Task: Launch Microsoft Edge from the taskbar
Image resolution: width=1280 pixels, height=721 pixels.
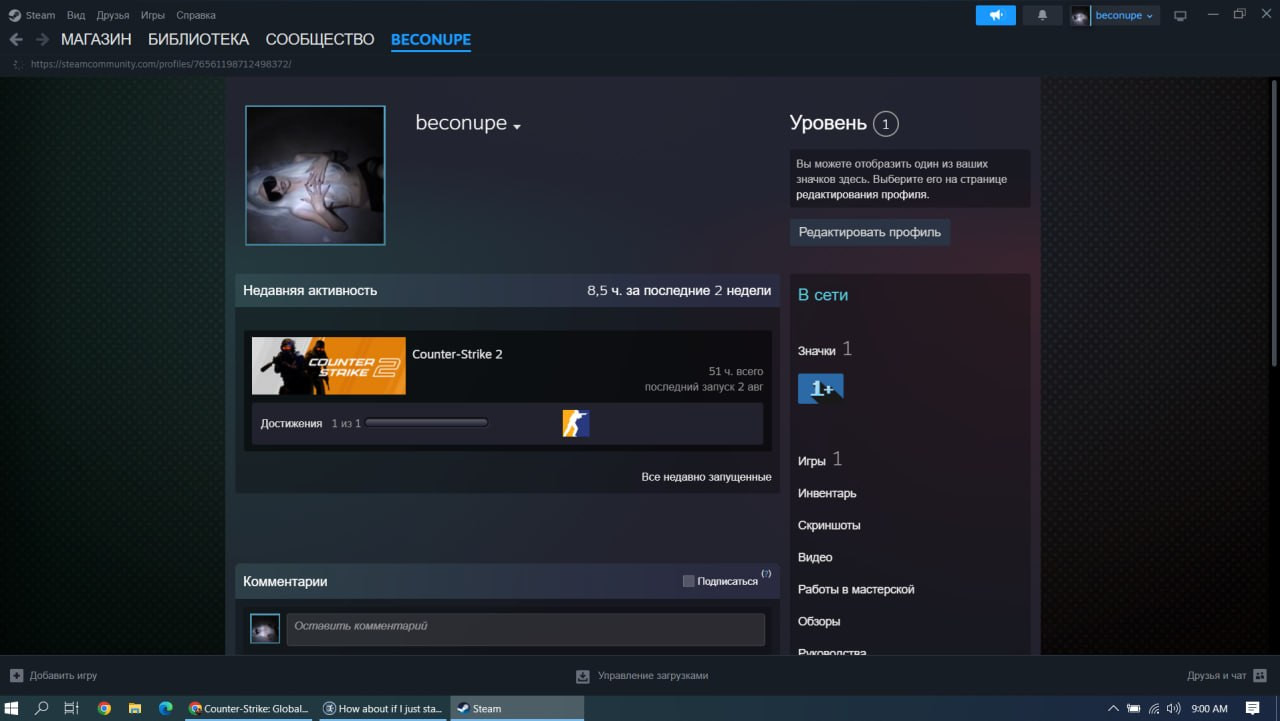Action: 166,708
